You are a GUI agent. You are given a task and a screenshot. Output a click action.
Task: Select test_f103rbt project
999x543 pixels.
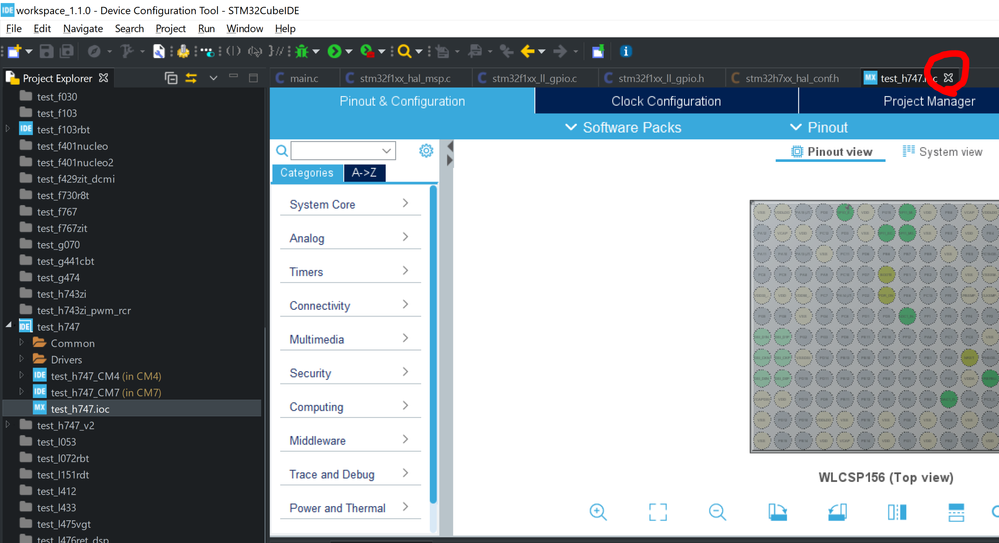63,129
